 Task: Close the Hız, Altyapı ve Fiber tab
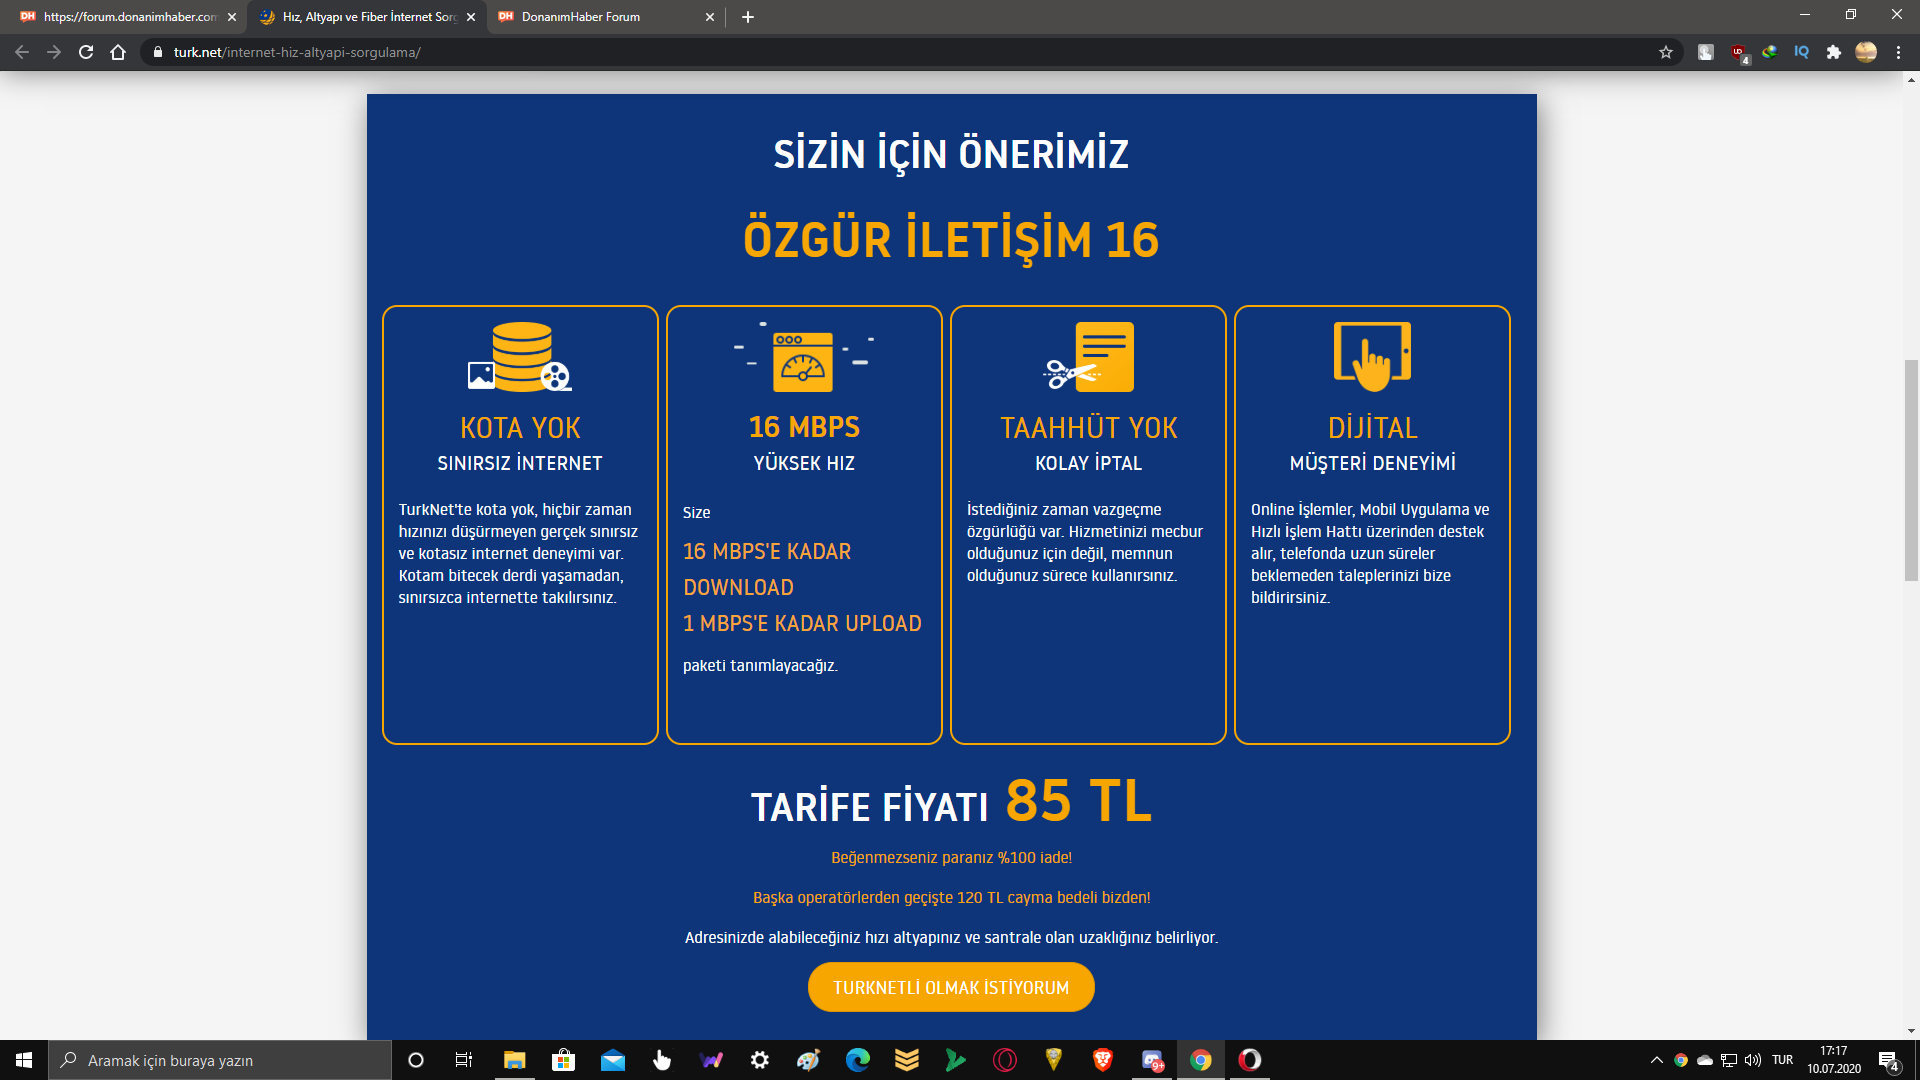click(471, 17)
